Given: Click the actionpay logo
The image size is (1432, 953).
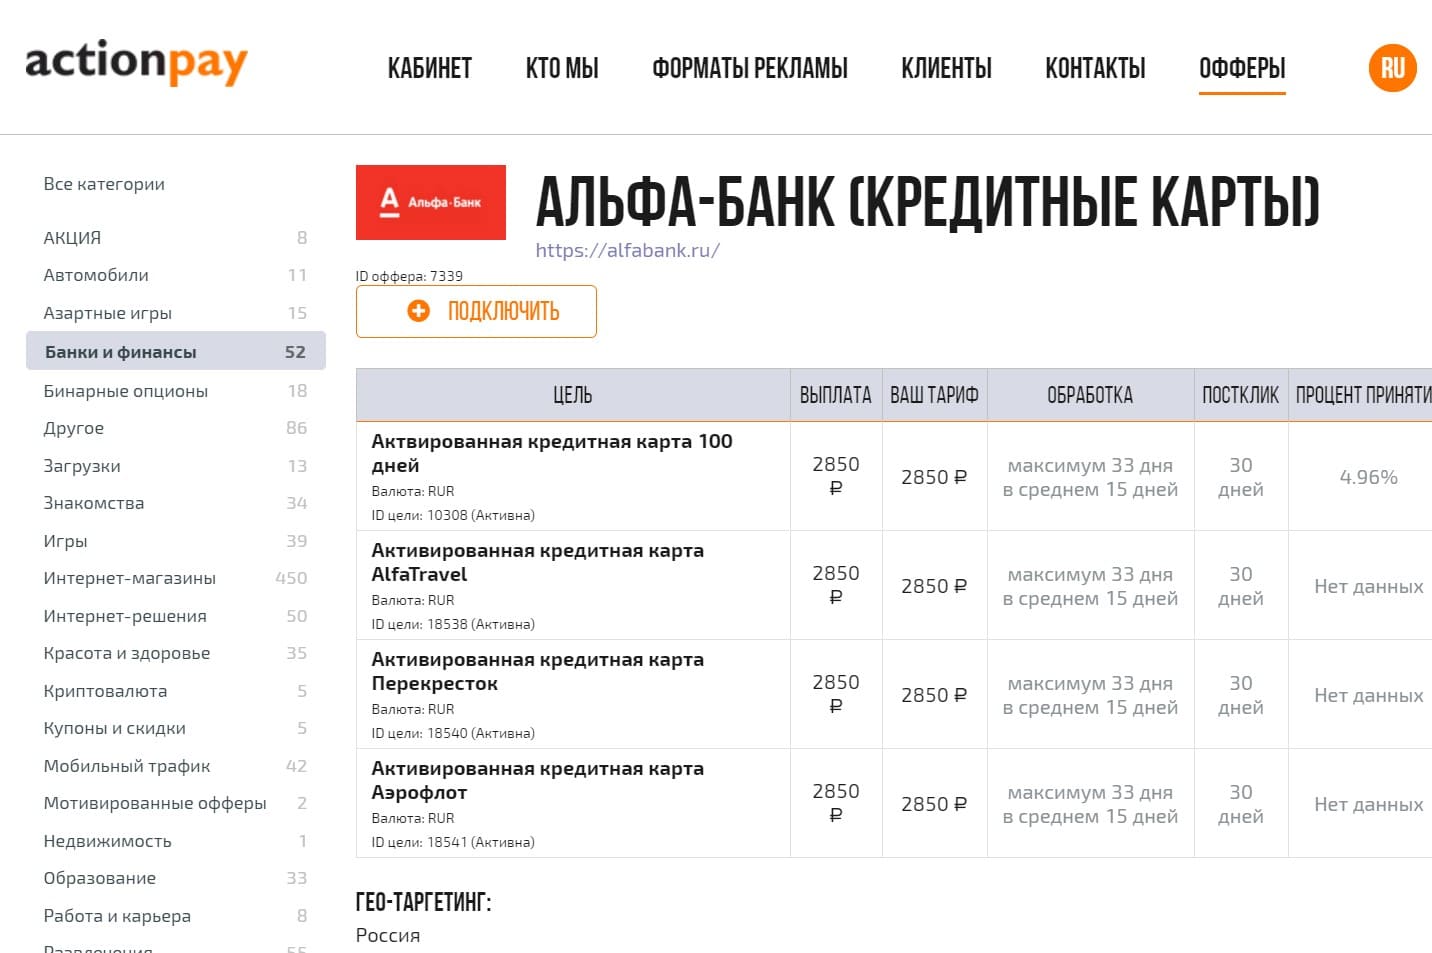Looking at the screenshot, I should pos(136,63).
